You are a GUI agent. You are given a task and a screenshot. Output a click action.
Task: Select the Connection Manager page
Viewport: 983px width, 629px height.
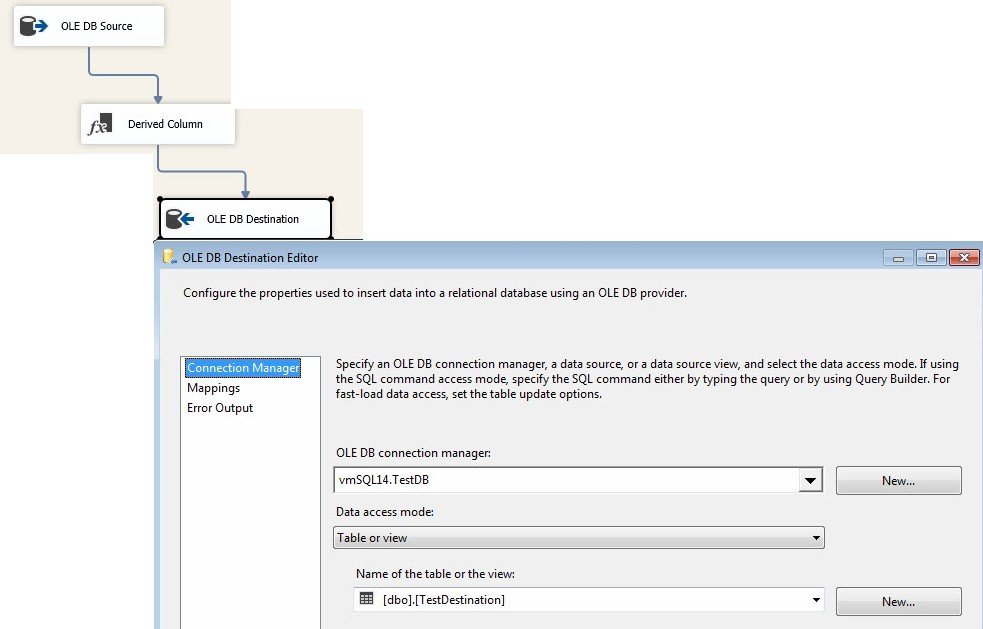pos(243,368)
